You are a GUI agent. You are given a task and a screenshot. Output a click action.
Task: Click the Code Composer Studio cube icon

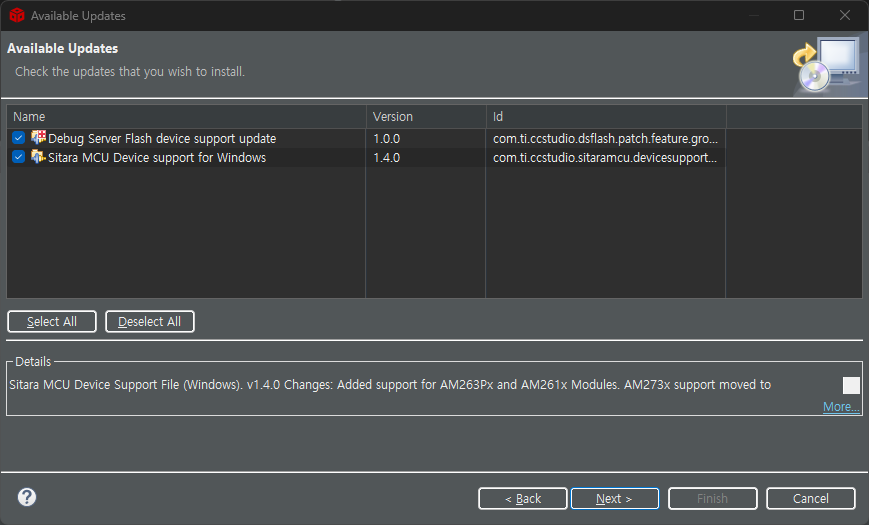click(17, 15)
